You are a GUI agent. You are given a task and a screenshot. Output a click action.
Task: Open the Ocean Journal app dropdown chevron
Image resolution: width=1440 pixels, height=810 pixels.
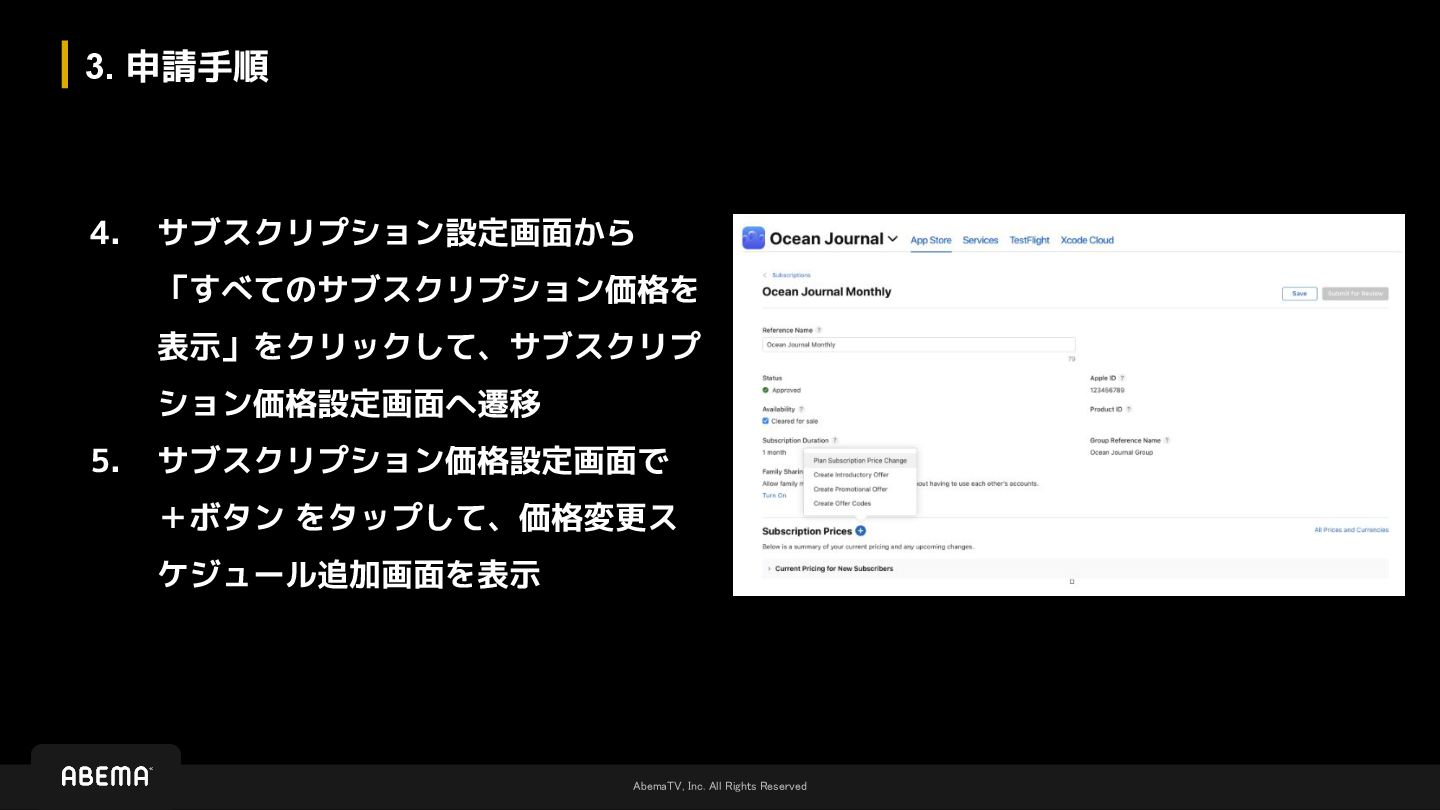point(893,240)
